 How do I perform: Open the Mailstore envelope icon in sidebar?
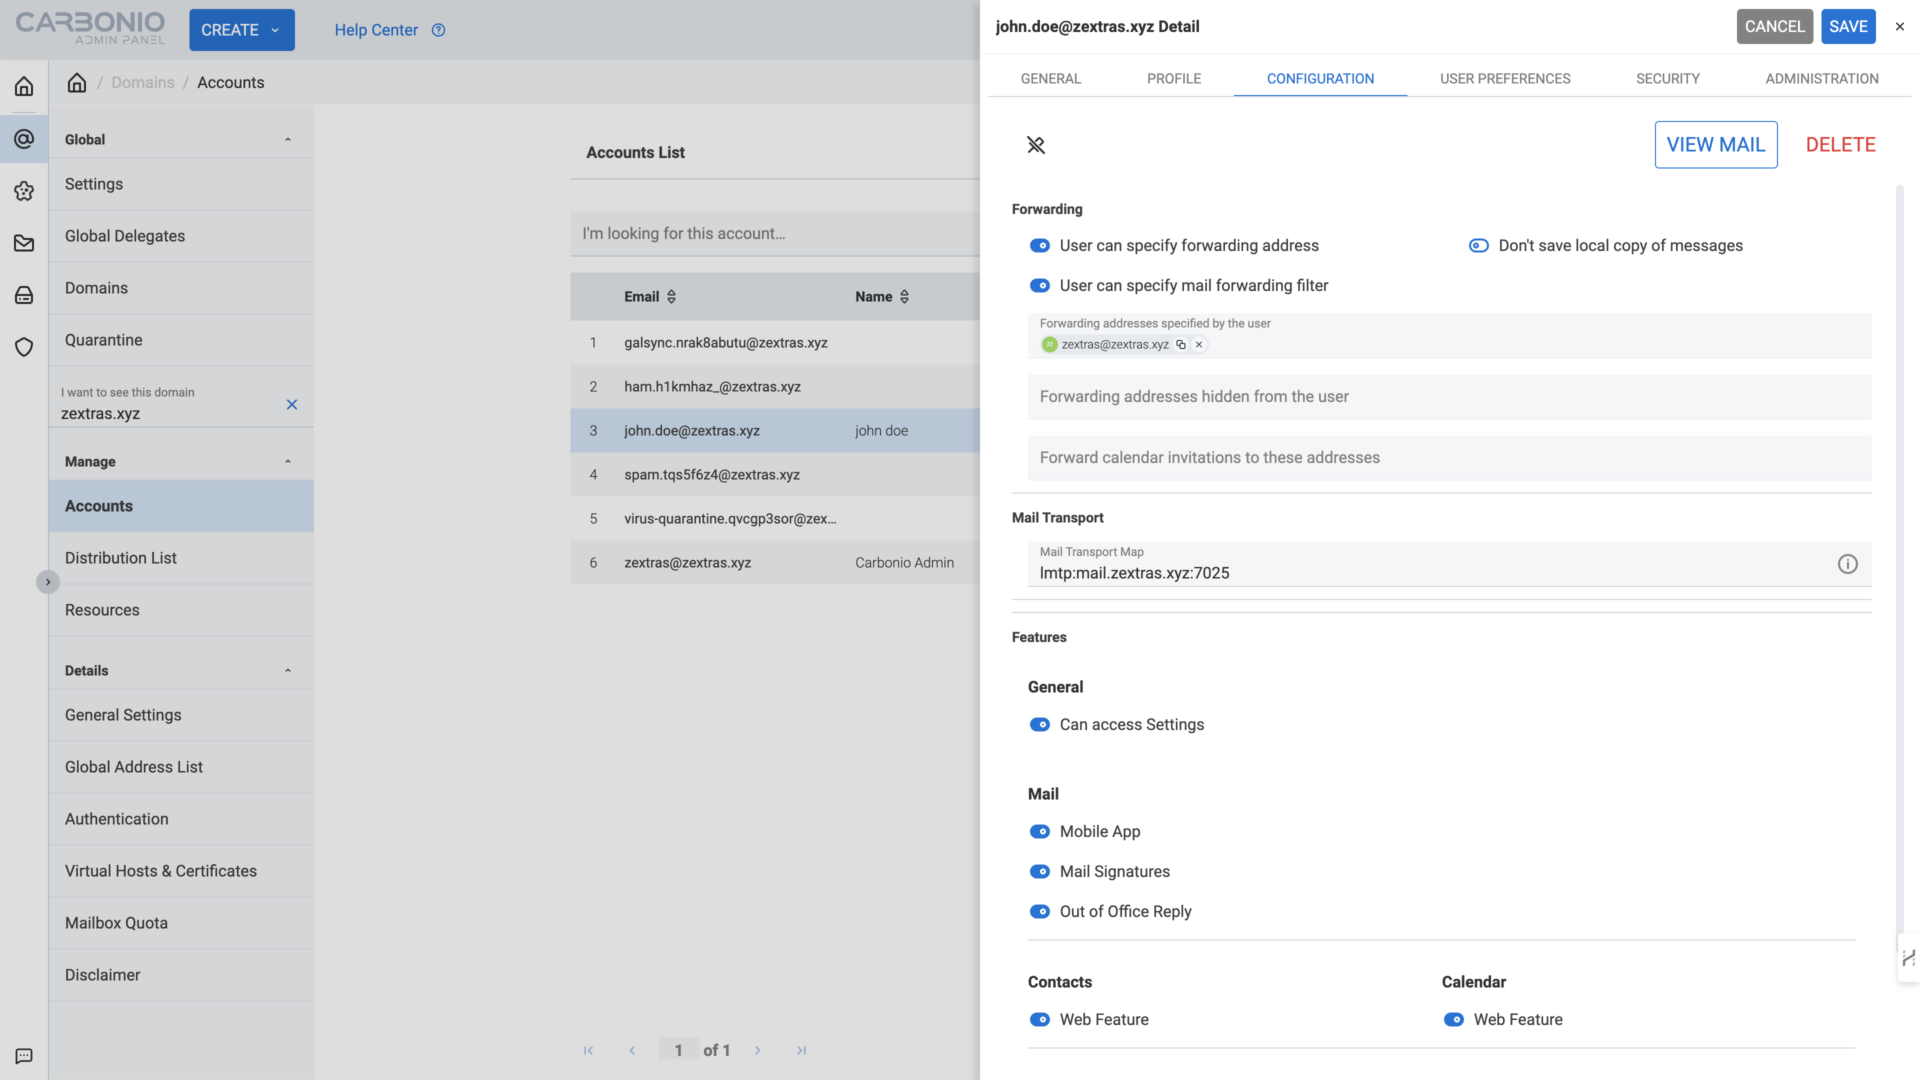pyautogui.click(x=24, y=243)
